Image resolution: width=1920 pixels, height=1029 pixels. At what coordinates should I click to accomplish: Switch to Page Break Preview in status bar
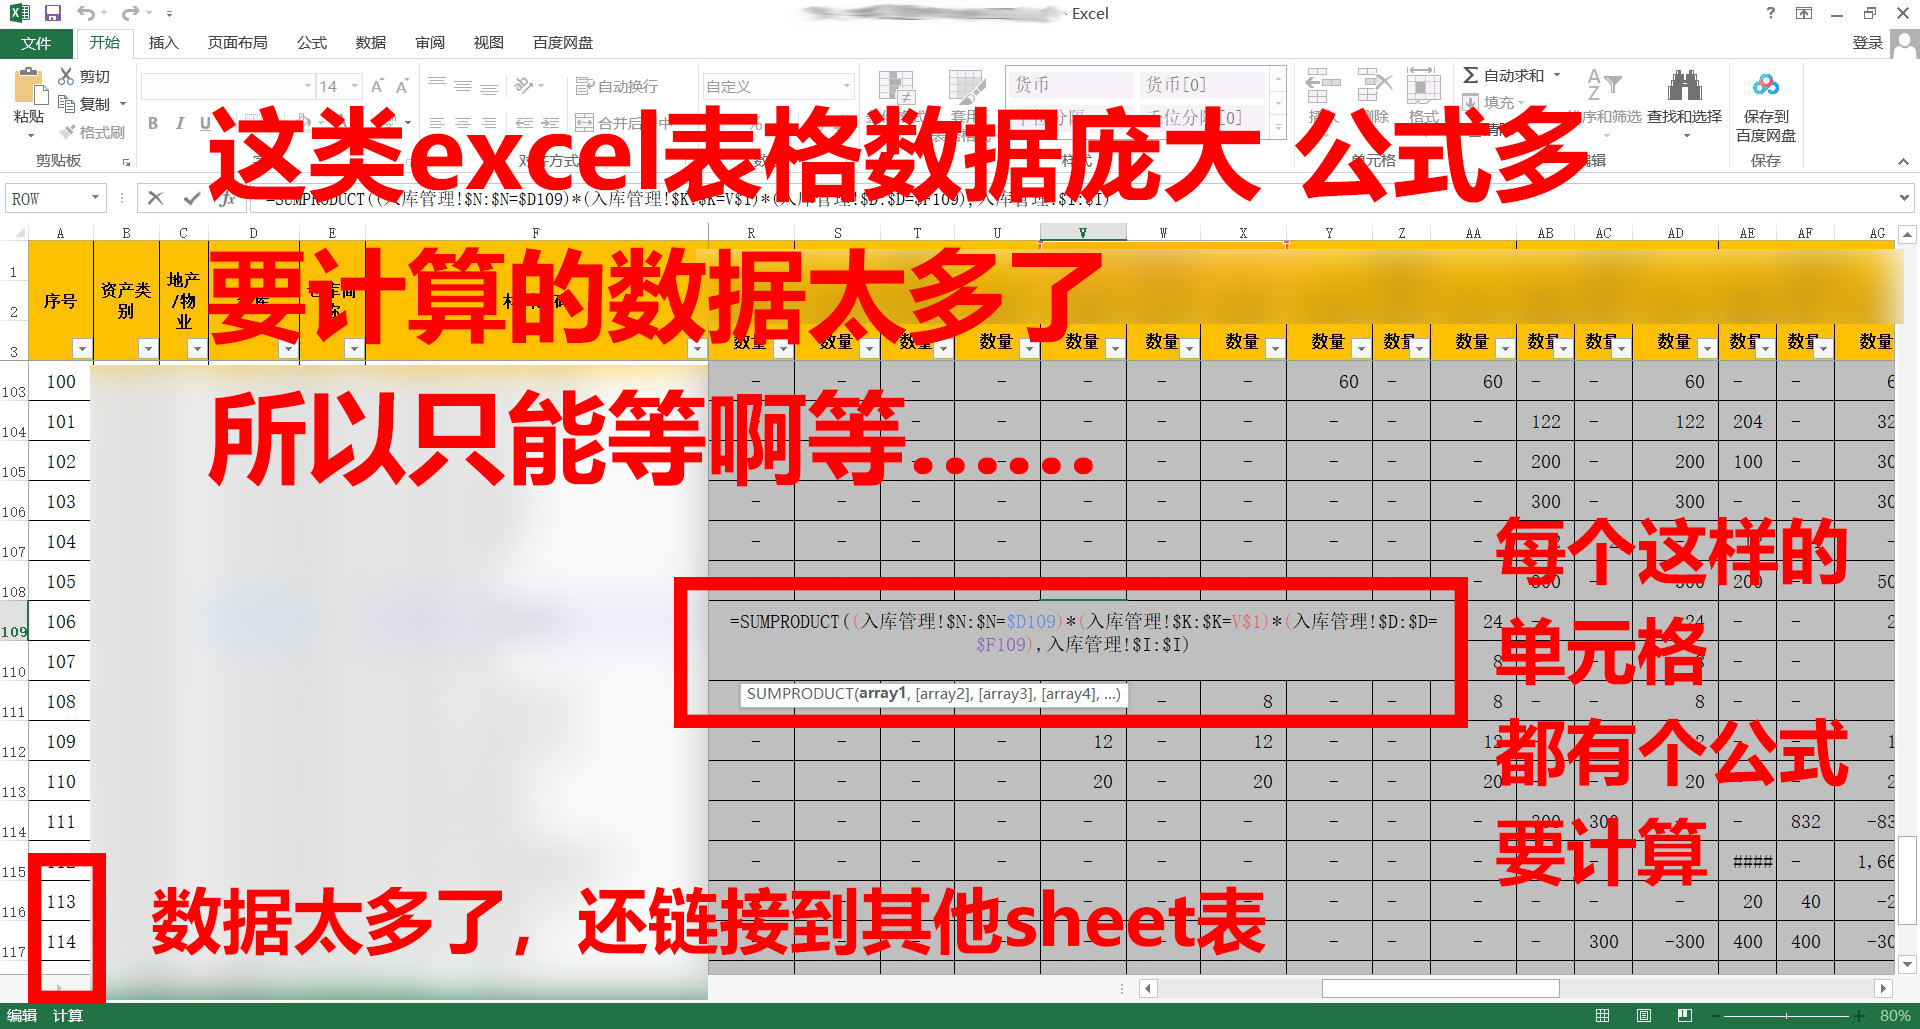1685,1016
